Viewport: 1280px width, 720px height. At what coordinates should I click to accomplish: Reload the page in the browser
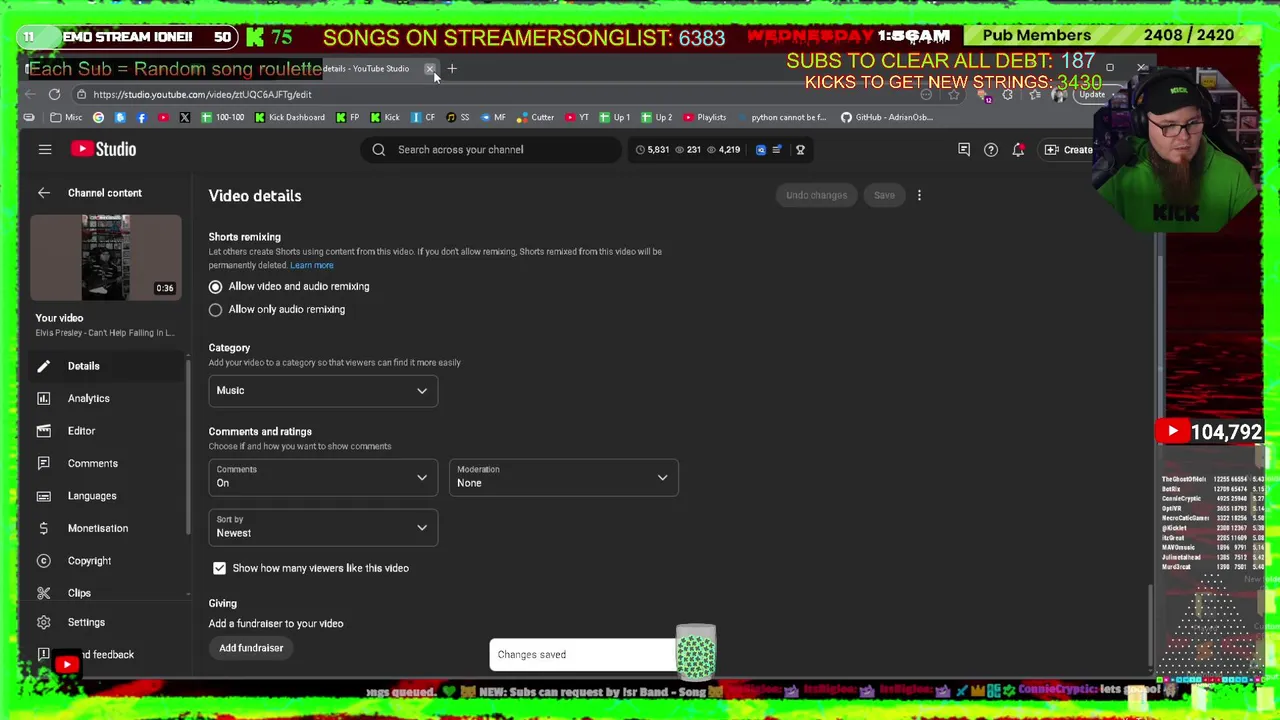point(54,94)
